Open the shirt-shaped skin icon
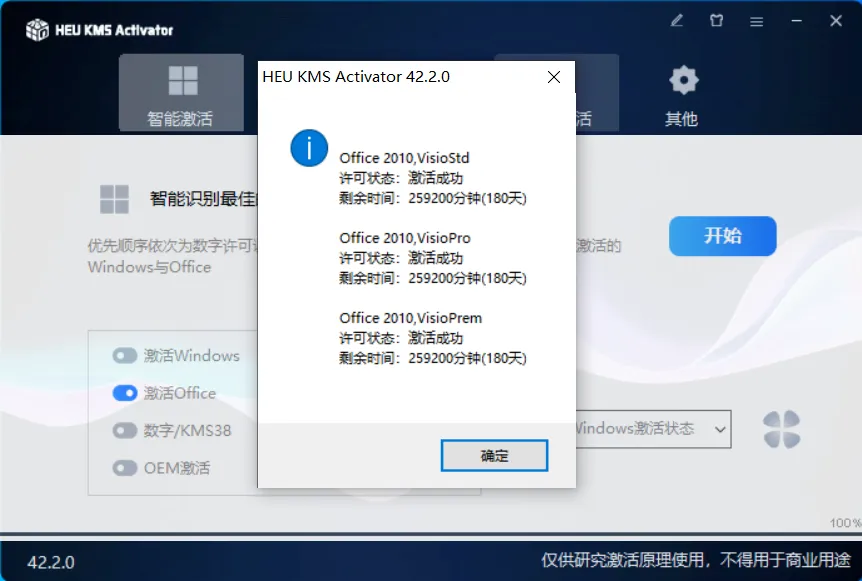Screen dimensions: 862x581 pyautogui.click(x=716, y=21)
